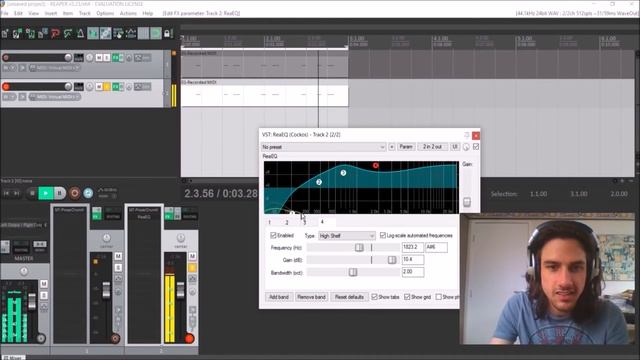Click the Save project toolbar icon

click(x=30, y=33)
